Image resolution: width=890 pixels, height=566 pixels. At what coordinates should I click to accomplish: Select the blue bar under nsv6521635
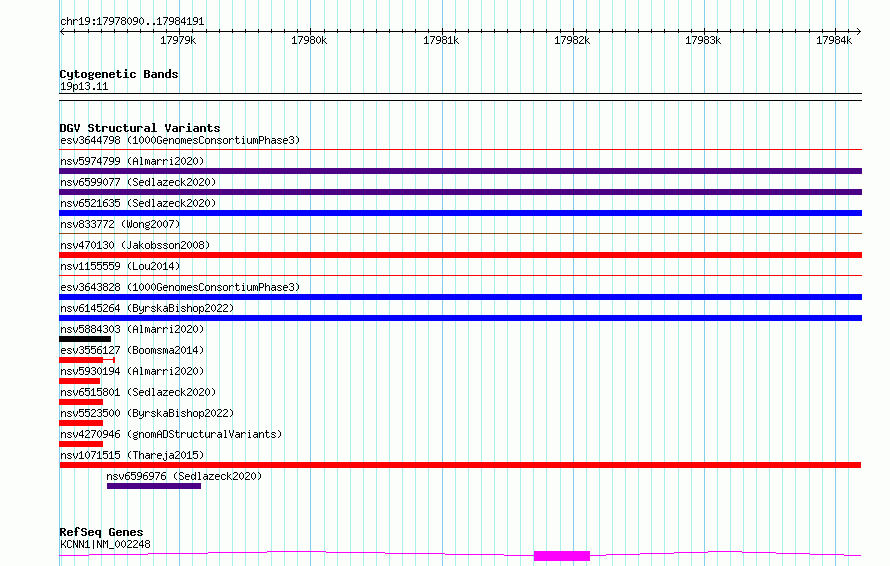(460, 213)
